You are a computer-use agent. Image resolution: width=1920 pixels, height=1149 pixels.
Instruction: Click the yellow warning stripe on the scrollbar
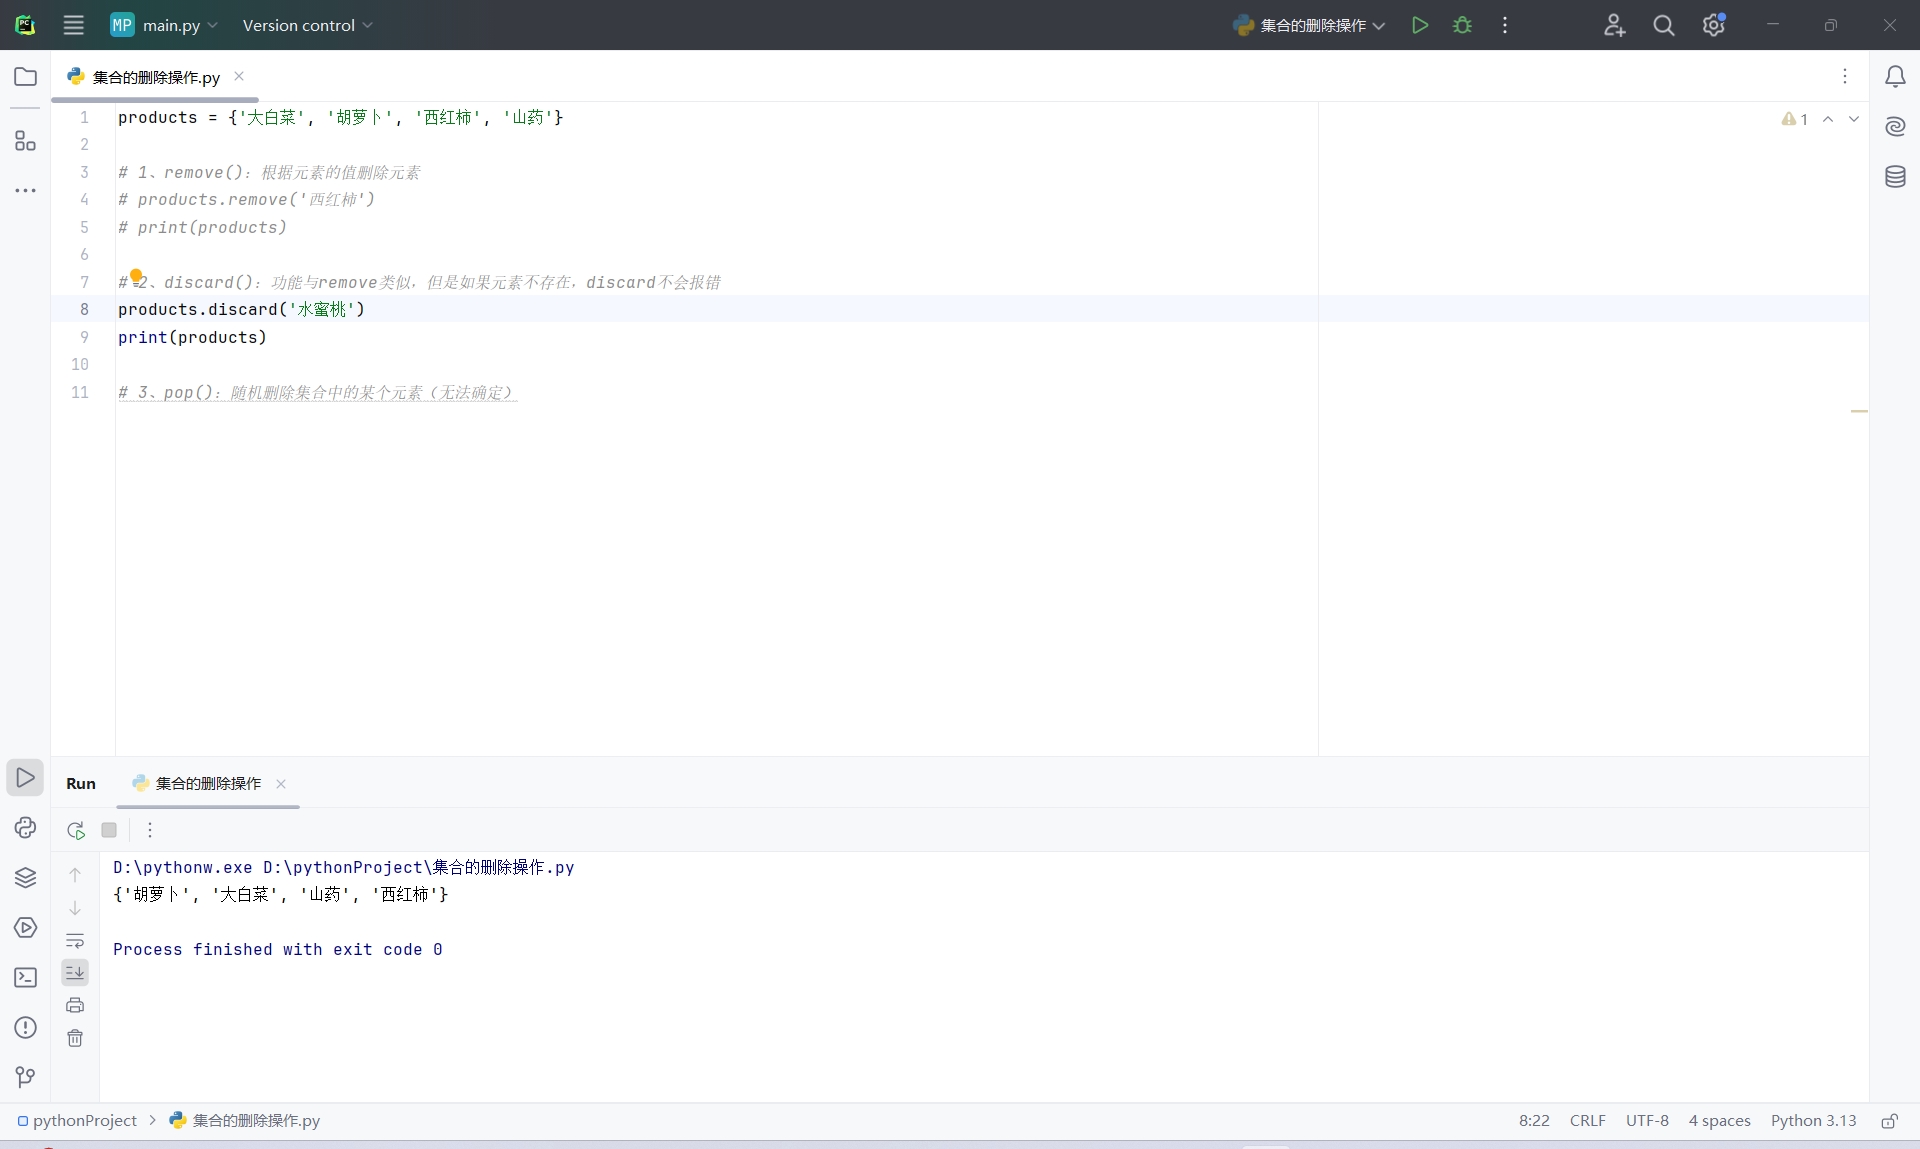(x=1859, y=411)
